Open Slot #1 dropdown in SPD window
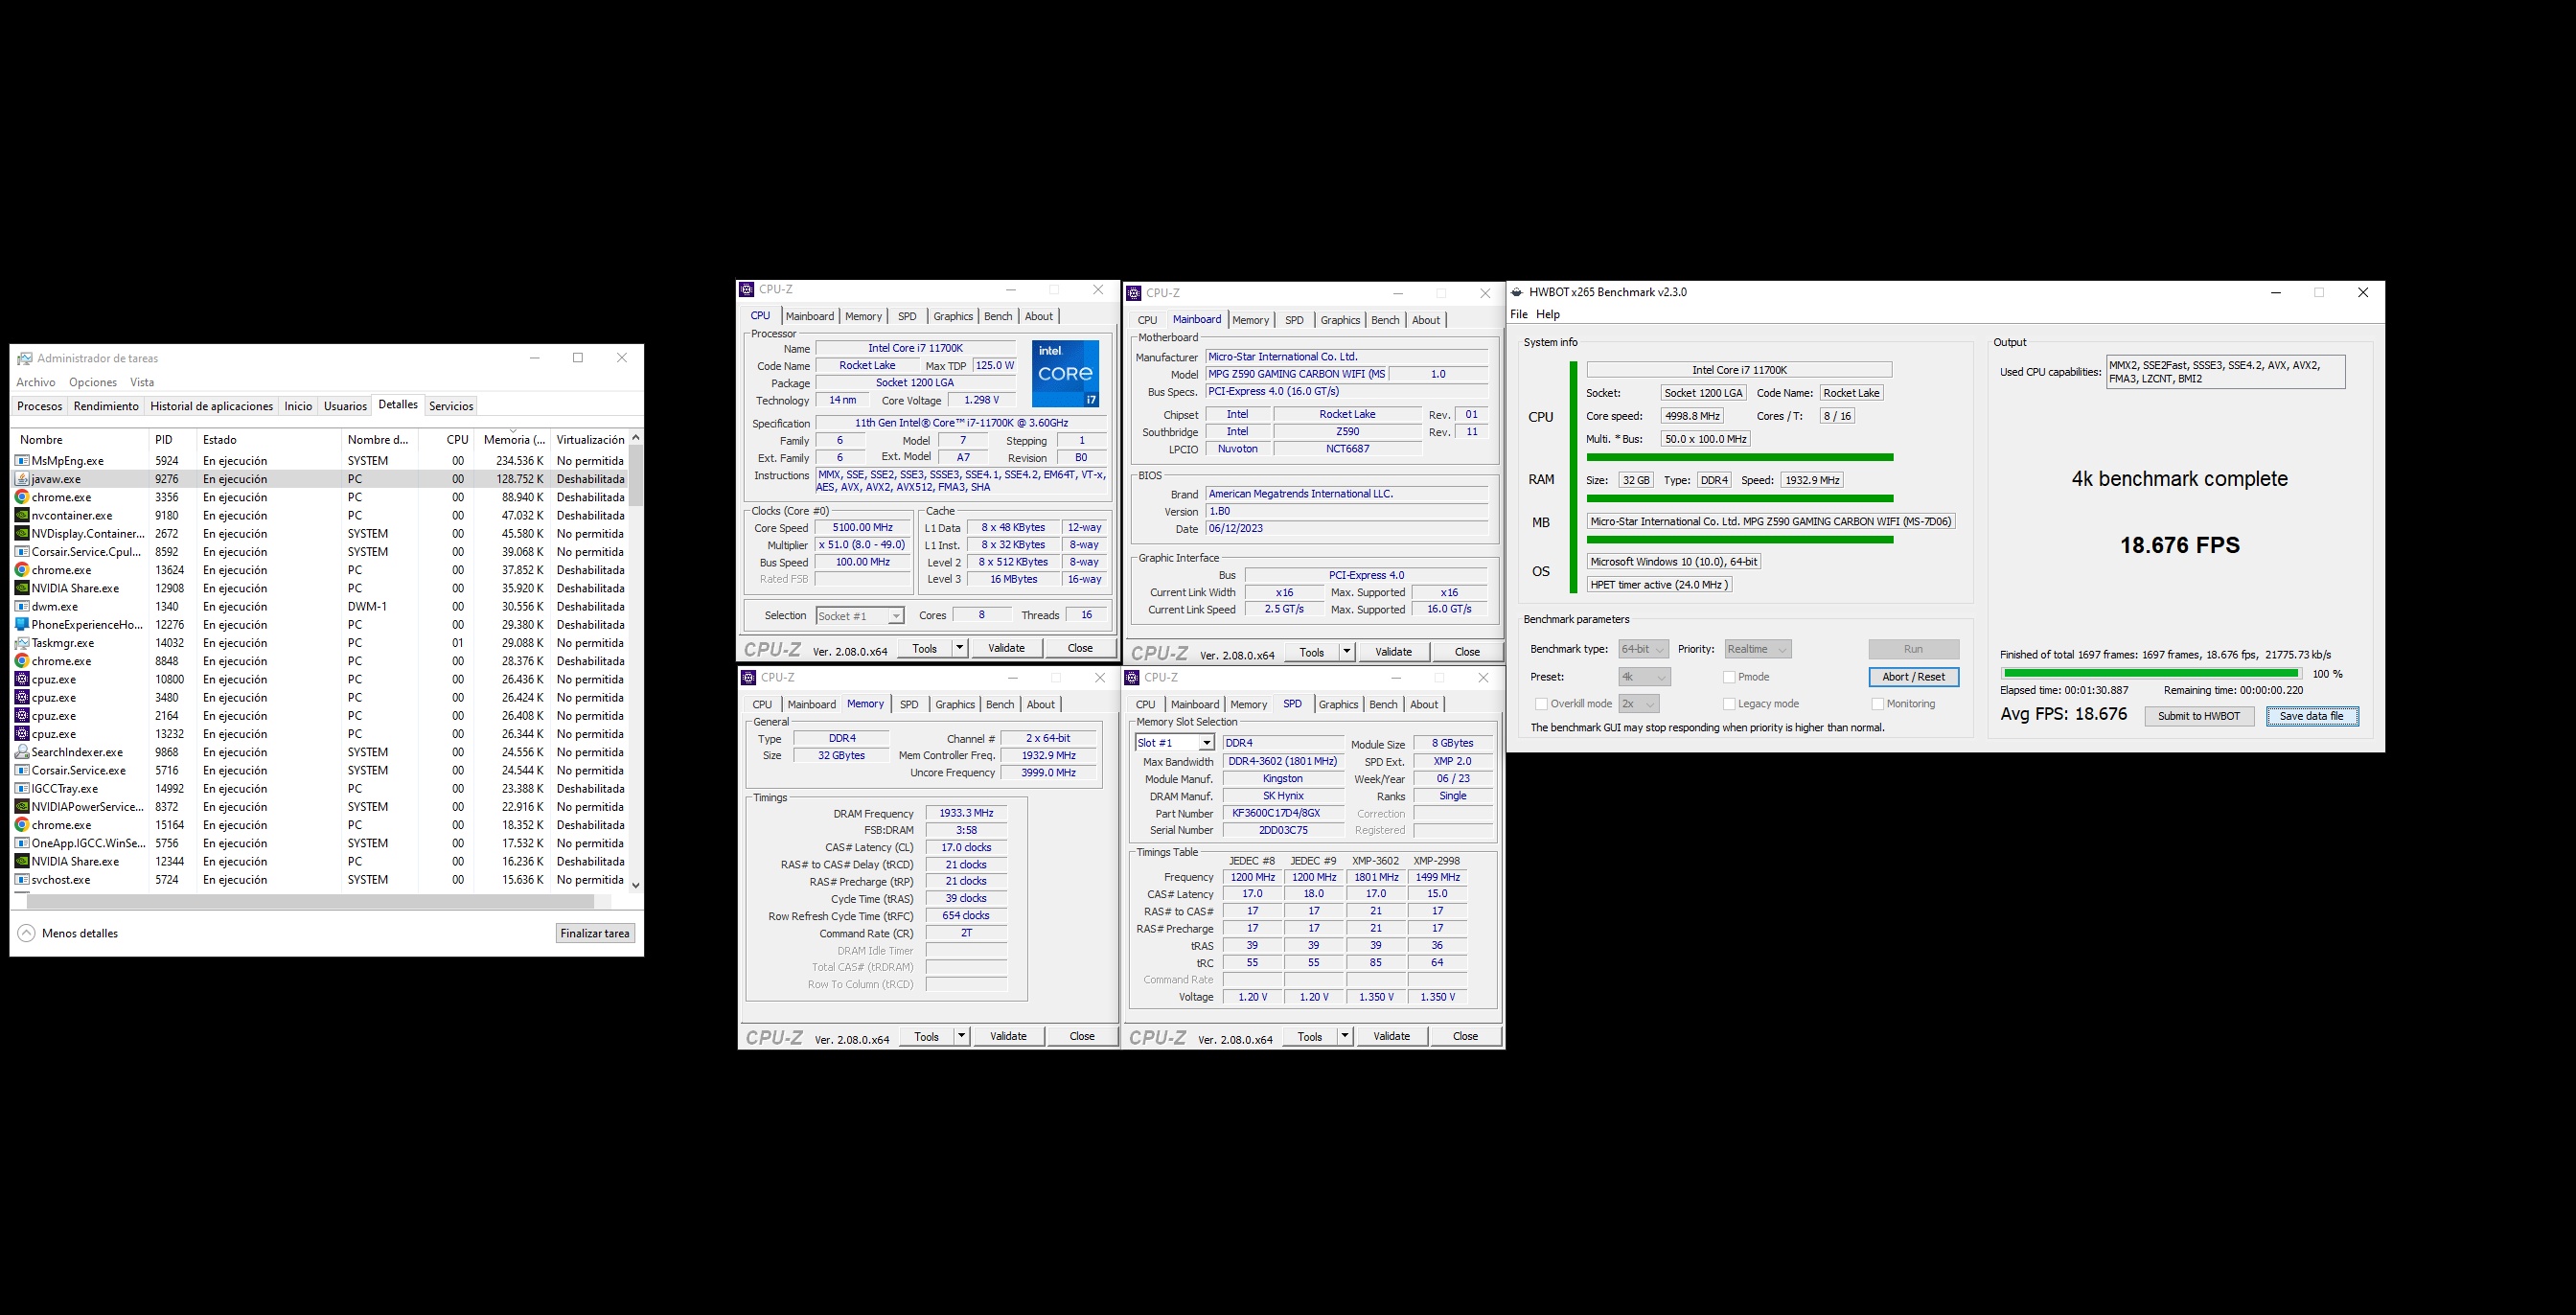The image size is (2576, 1315). tap(1175, 743)
